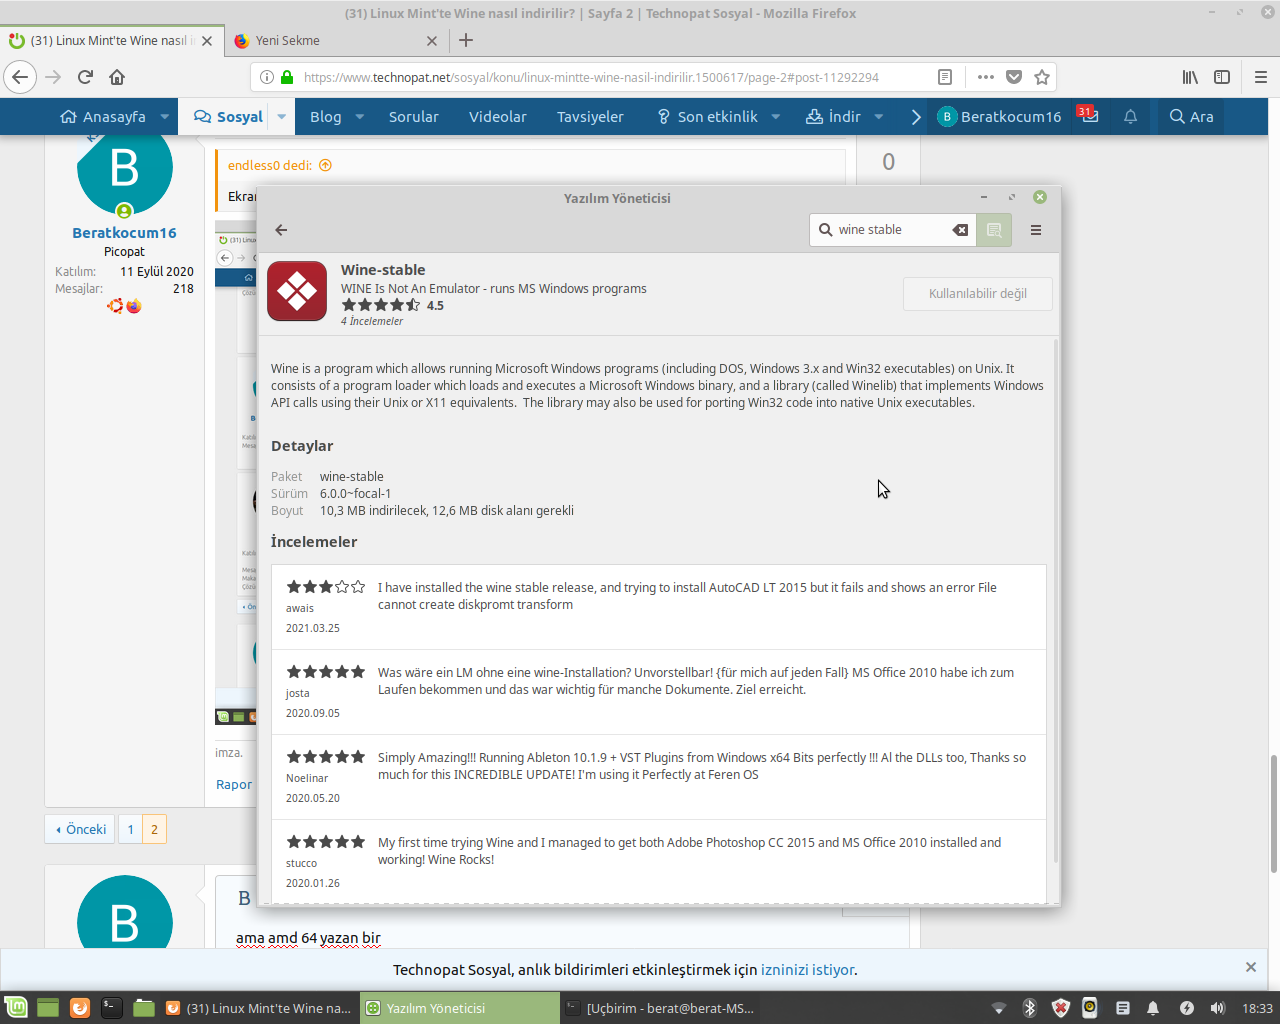The width and height of the screenshot is (1280, 1024).
Task: Open a new Firefox tab
Action: point(466,41)
